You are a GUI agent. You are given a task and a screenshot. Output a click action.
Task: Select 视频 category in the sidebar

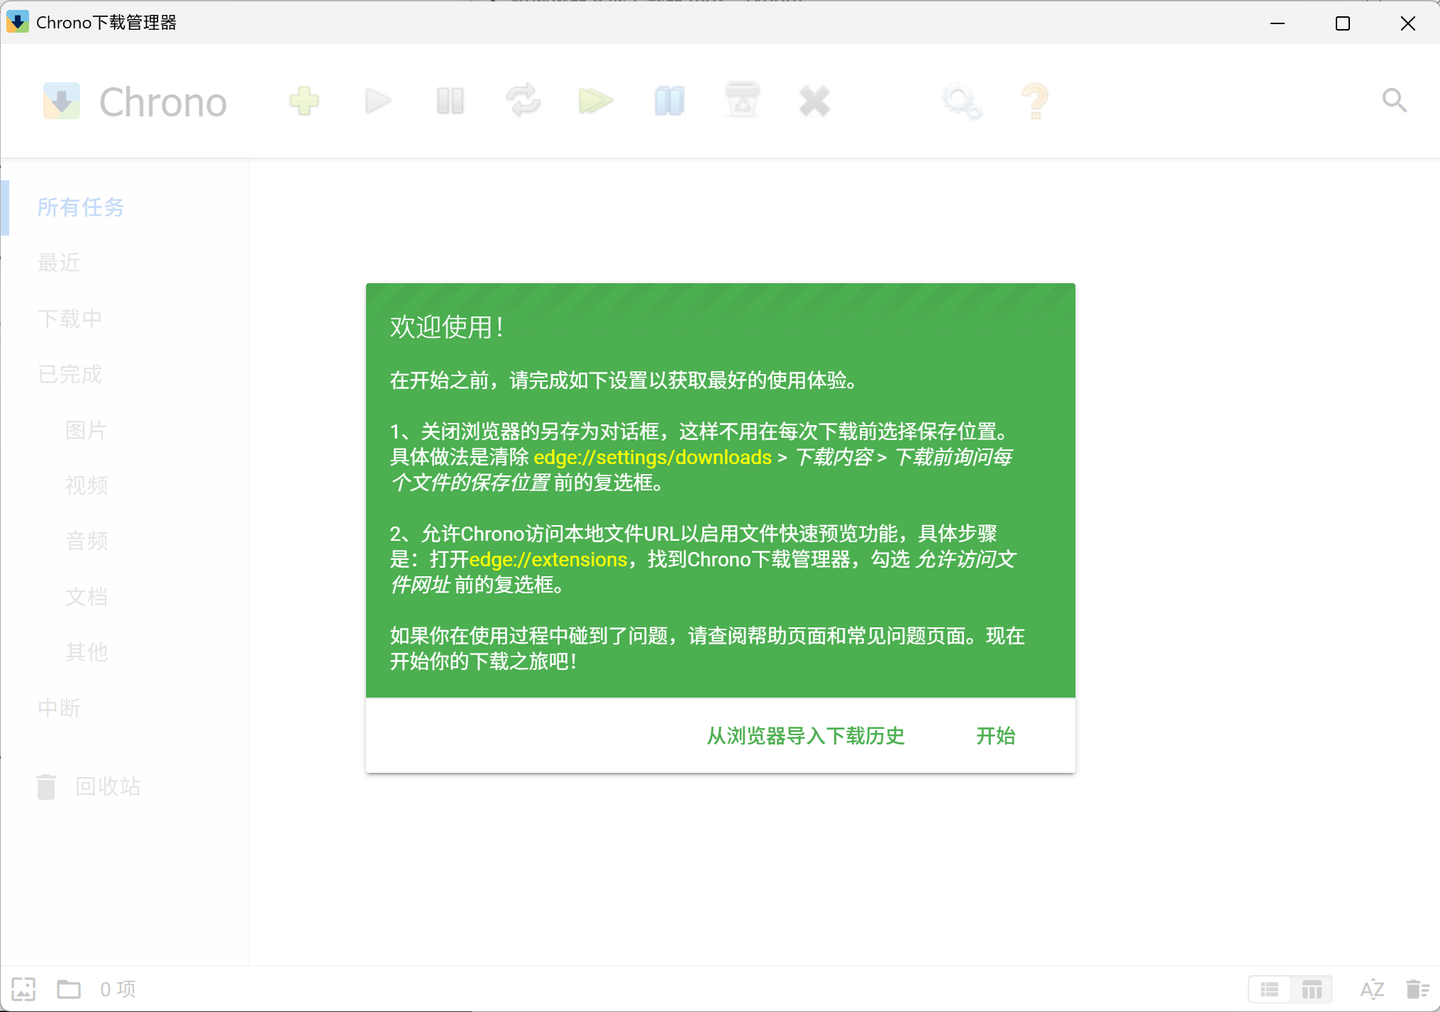(86, 486)
